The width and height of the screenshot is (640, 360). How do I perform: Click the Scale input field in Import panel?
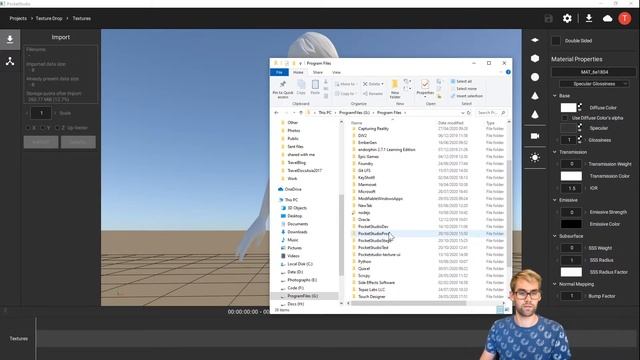(41, 113)
